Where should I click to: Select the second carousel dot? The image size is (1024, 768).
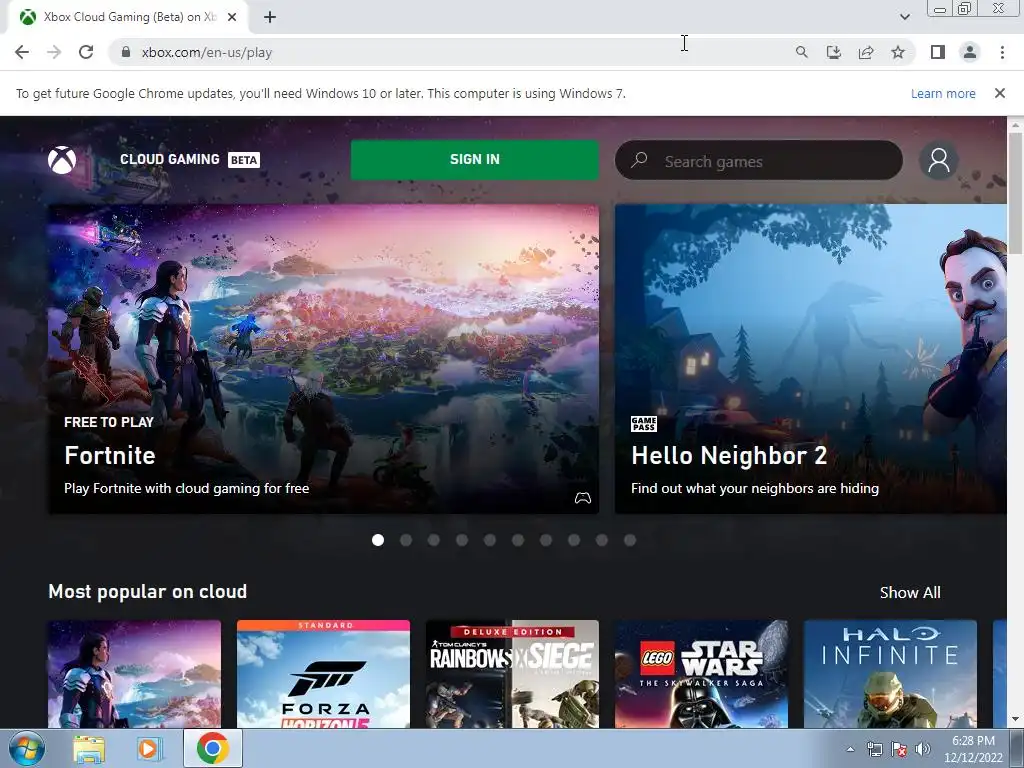tap(406, 540)
